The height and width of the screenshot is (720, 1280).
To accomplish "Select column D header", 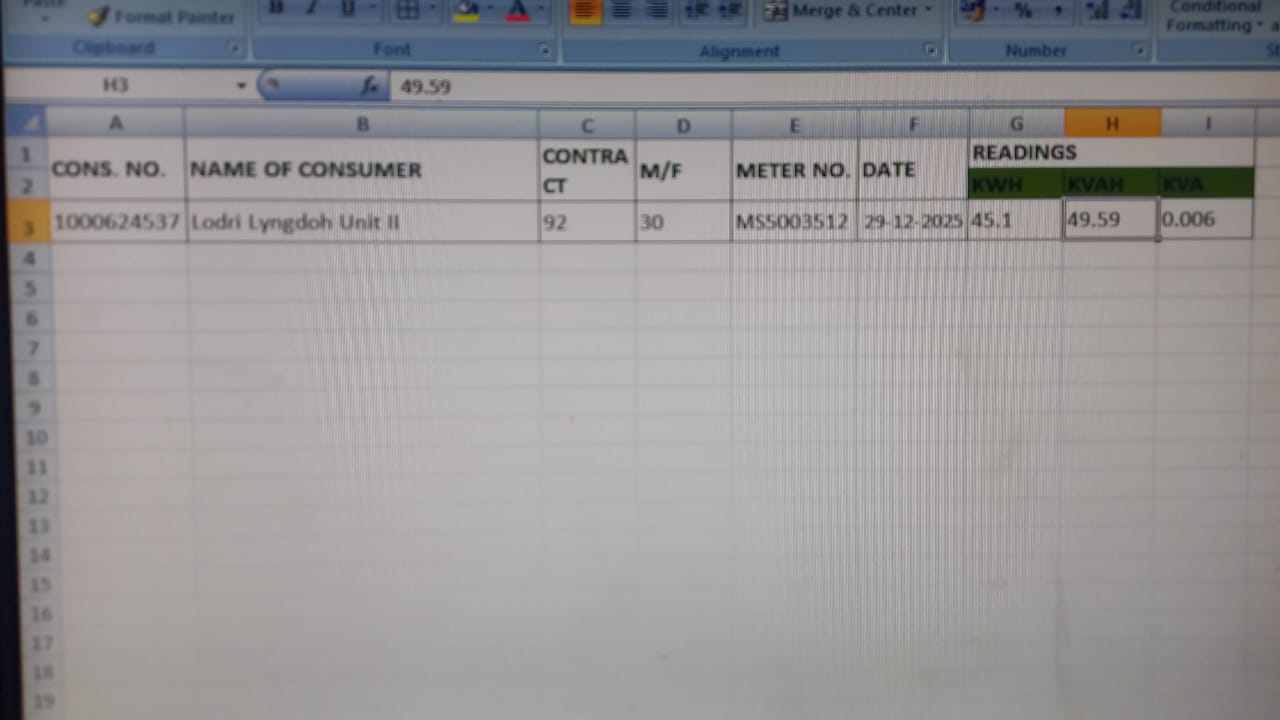I will point(683,125).
